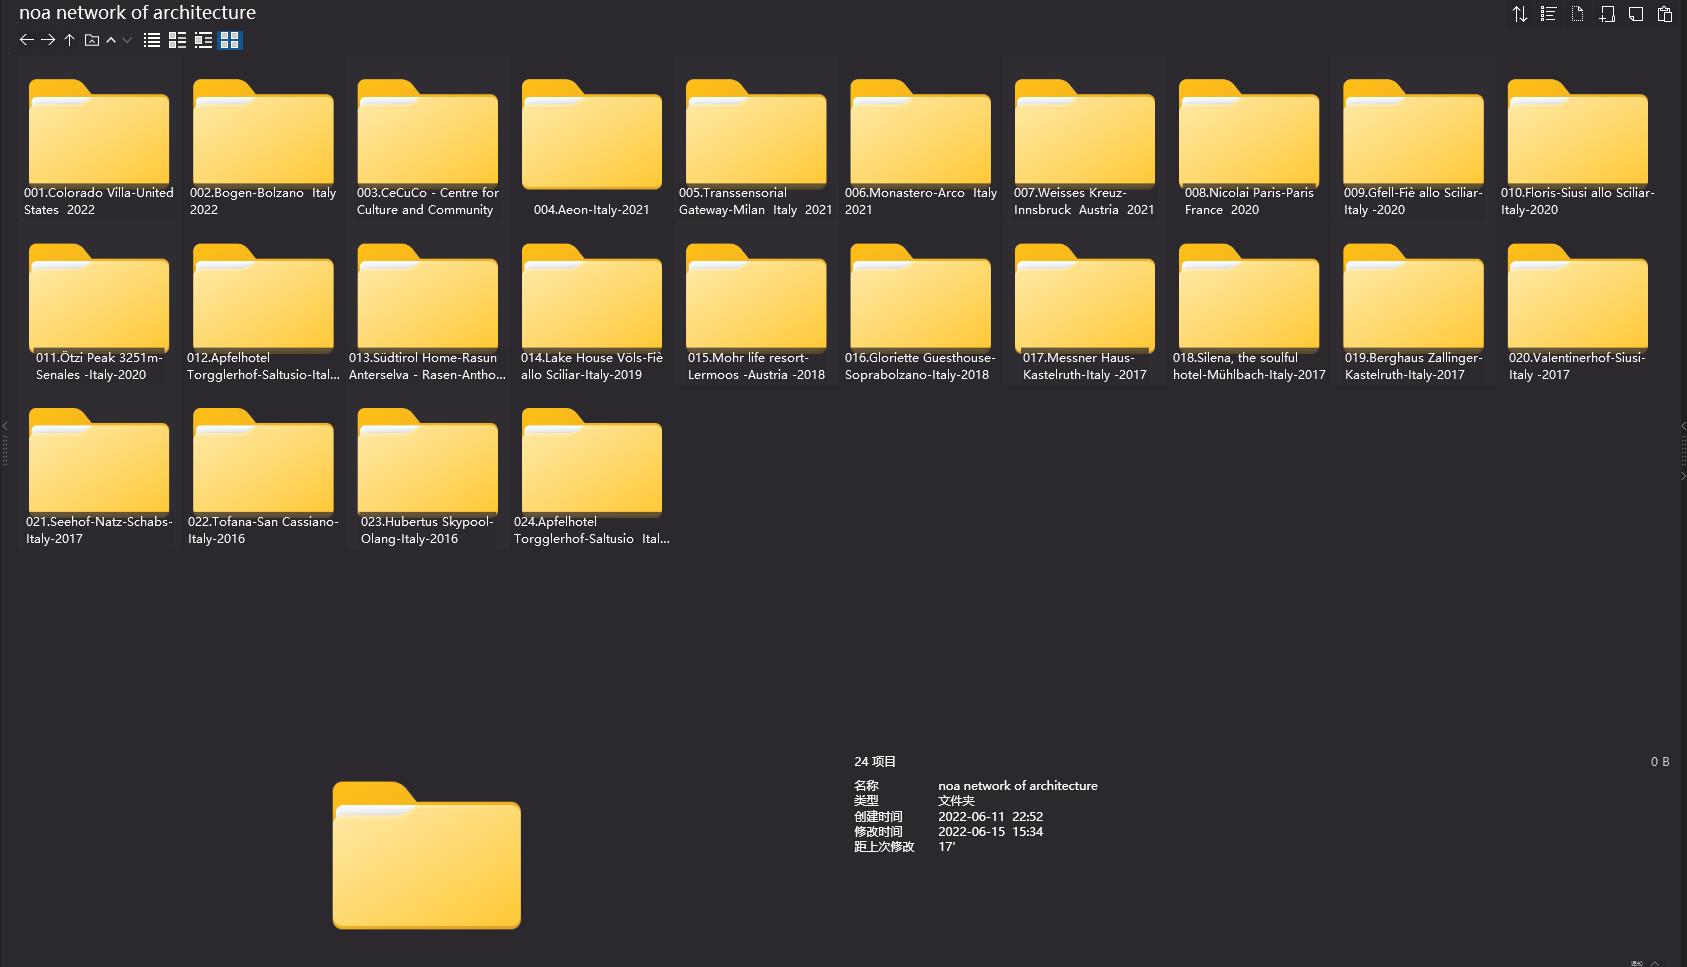This screenshot has height=967, width=1687.
Task: Click modified date 2022-06-15 15:34
Action: (991, 832)
